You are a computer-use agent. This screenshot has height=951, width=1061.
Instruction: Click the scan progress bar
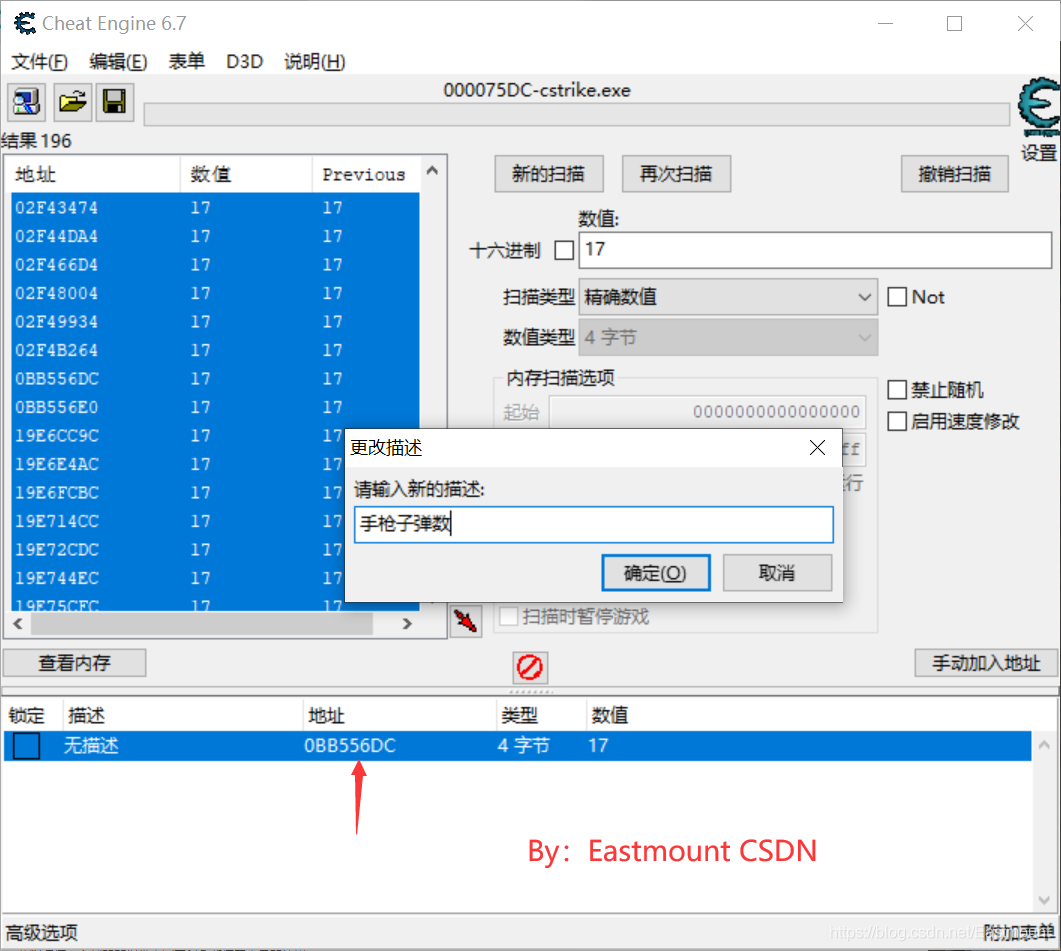click(577, 114)
